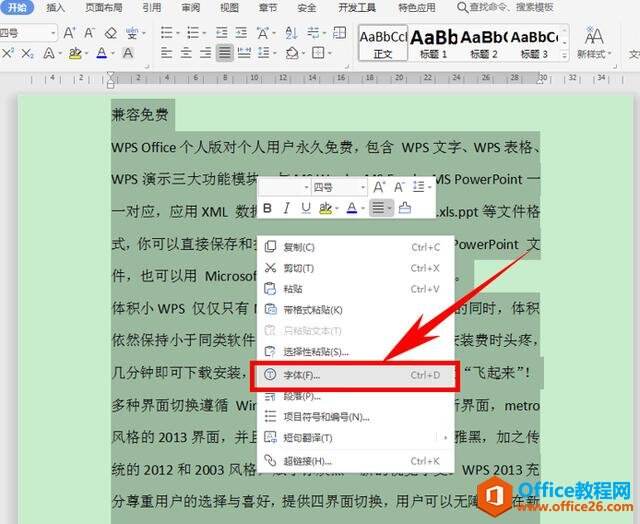The height and width of the screenshot is (524, 640).
Task: Clear formatting with the ribbon eraser icon
Action: [x=111, y=33]
